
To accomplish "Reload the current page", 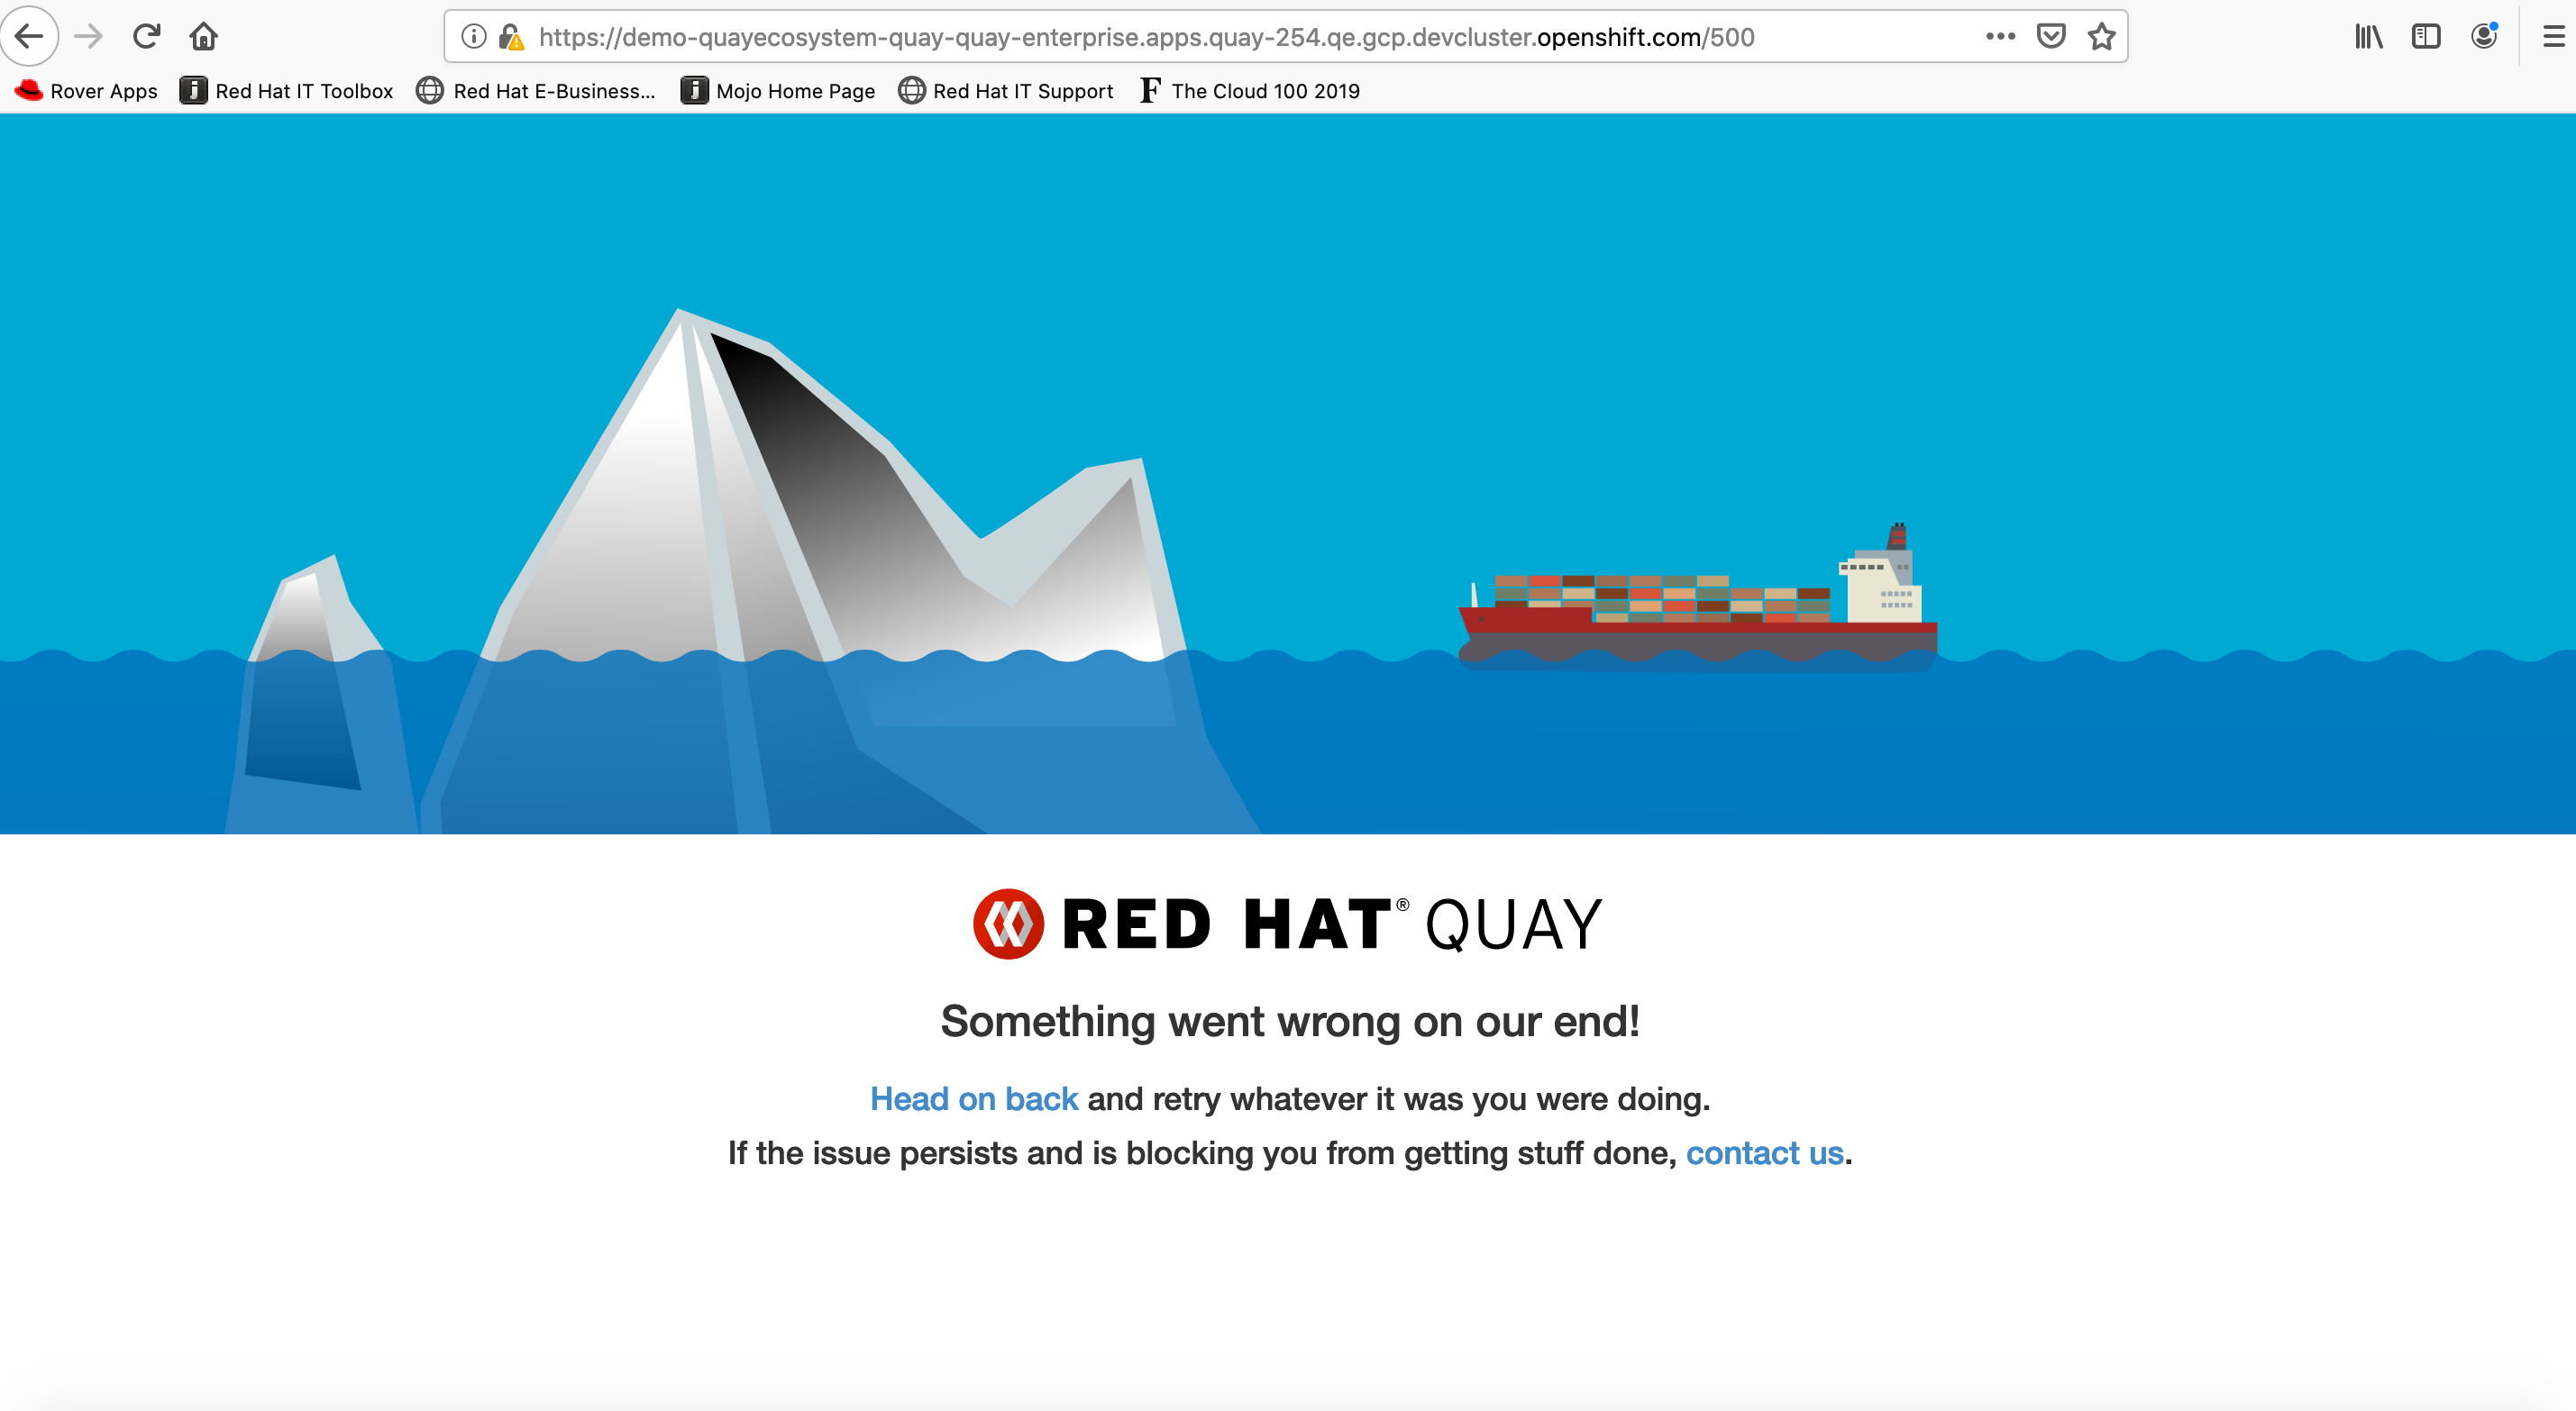I will 147,37.
